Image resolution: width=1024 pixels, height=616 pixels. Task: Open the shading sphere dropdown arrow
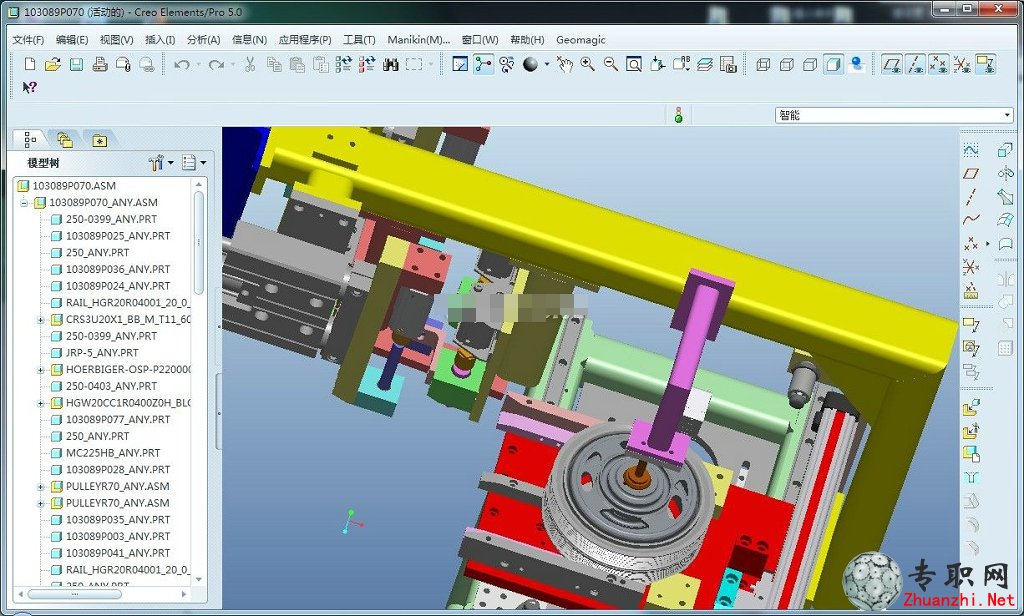point(547,64)
